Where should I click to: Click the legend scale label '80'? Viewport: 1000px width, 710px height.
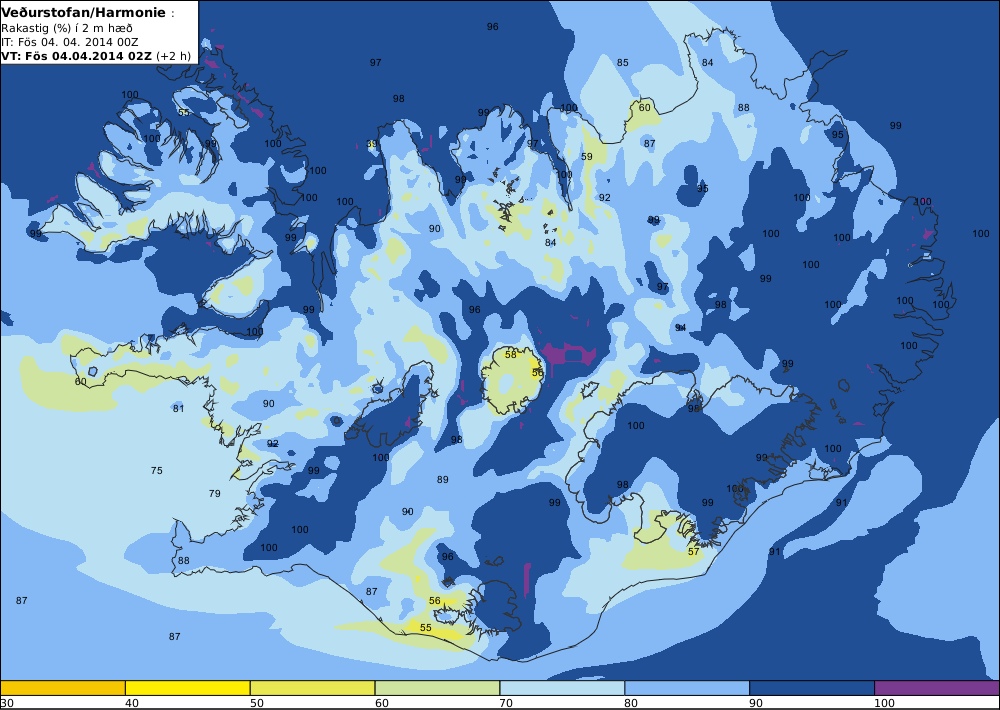(x=631, y=703)
